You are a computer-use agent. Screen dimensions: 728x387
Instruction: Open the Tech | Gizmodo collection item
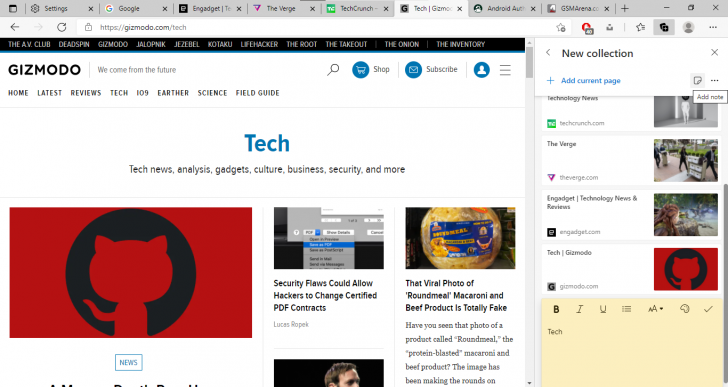pos(631,269)
